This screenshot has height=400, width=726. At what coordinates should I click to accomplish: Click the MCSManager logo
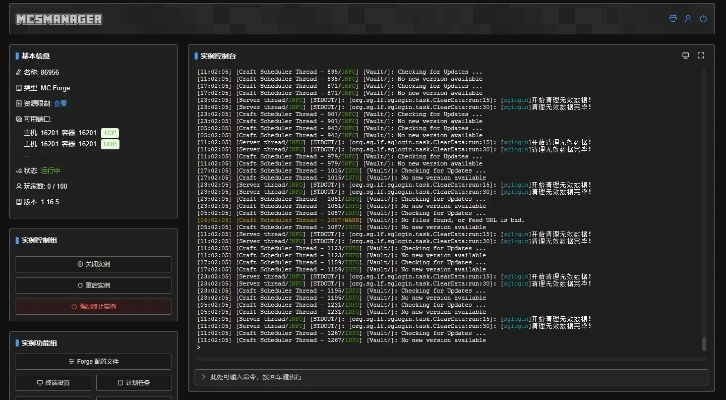coord(59,19)
